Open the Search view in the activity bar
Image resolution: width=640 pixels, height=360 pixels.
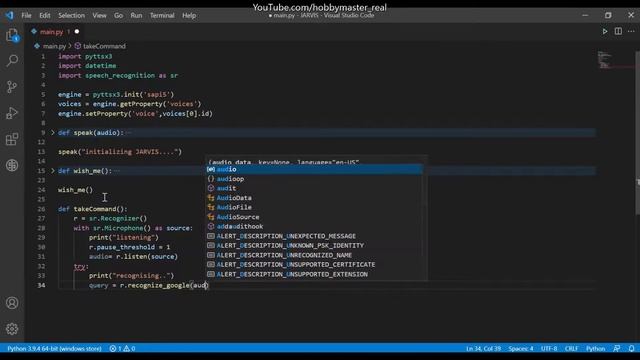(x=12, y=61)
